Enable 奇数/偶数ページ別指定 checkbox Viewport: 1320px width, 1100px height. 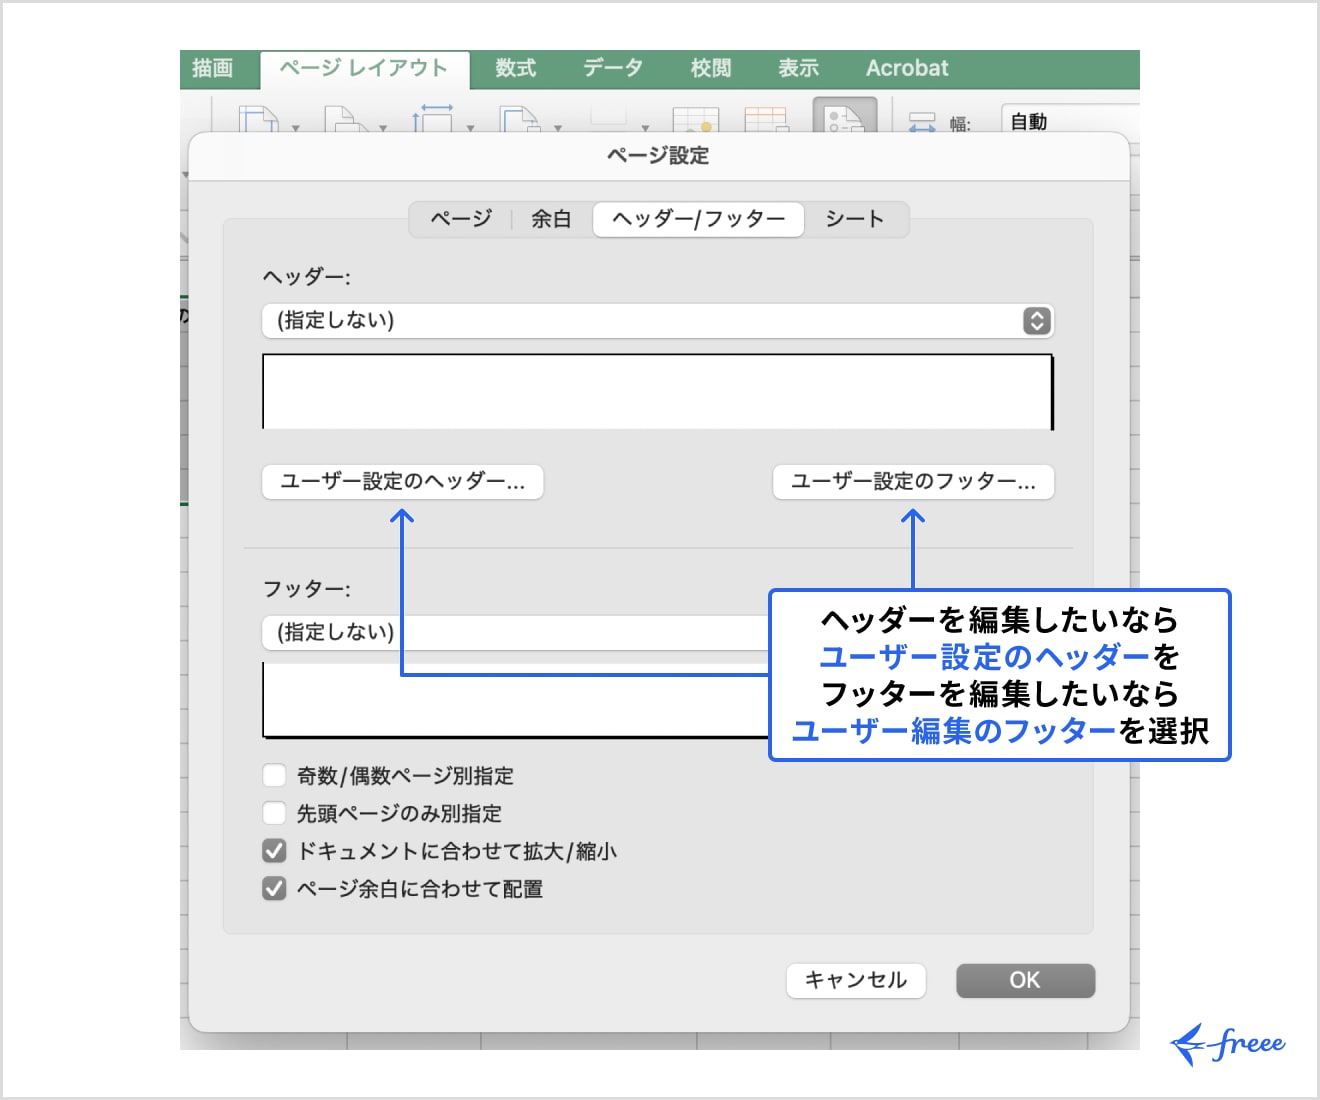click(274, 773)
